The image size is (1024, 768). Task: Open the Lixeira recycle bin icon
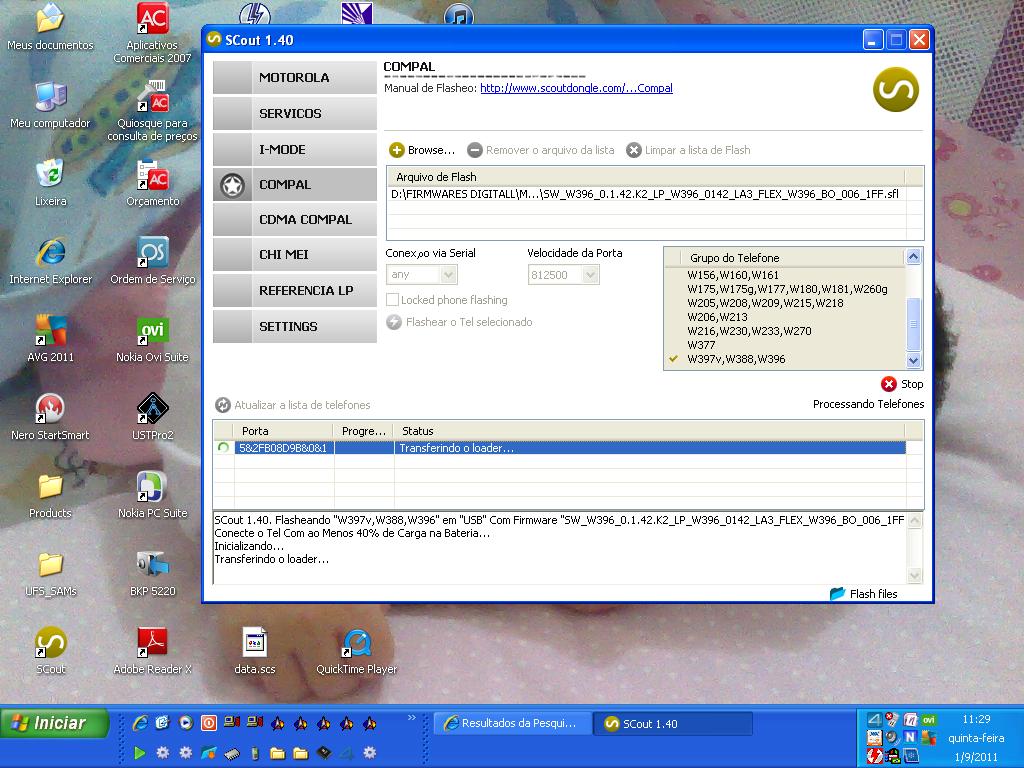pos(50,182)
